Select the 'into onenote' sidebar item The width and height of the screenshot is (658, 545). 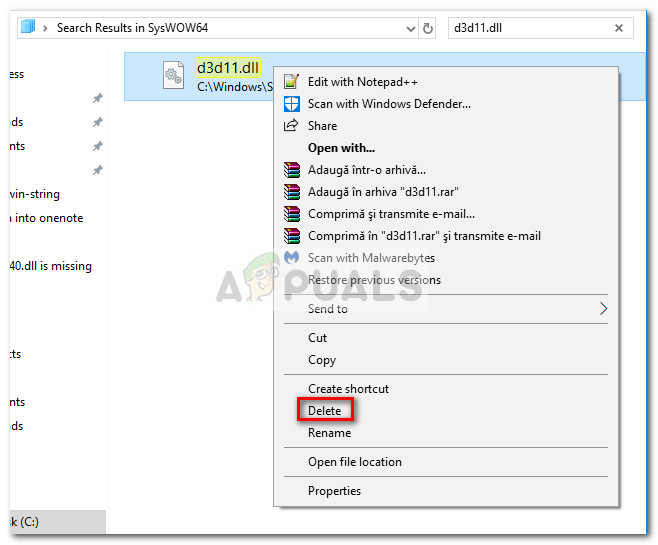(49, 218)
